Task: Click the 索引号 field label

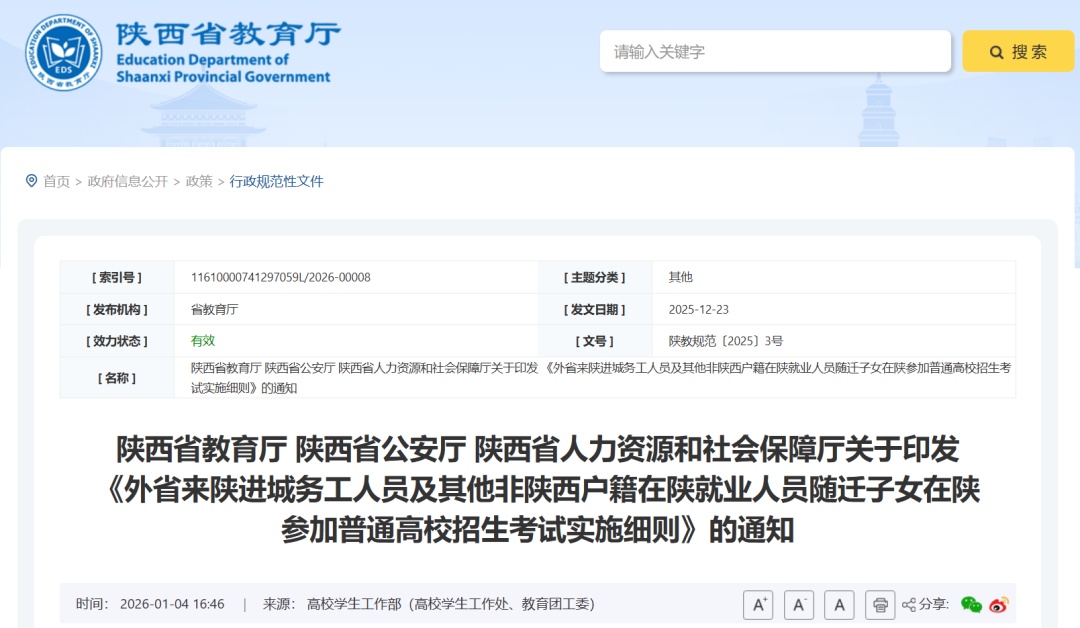Action: coord(116,277)
